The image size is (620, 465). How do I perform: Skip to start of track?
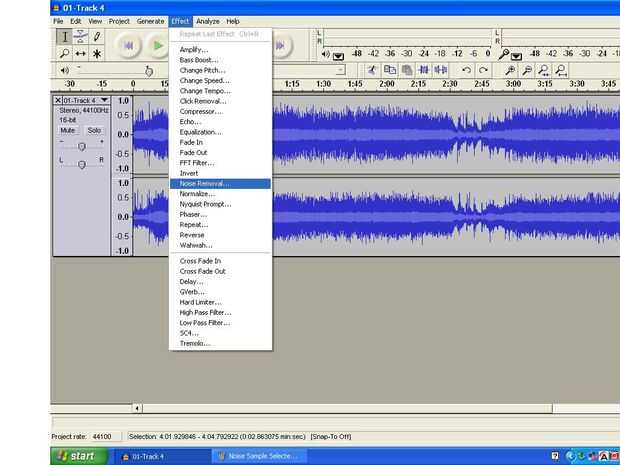[x=128, y=46]
